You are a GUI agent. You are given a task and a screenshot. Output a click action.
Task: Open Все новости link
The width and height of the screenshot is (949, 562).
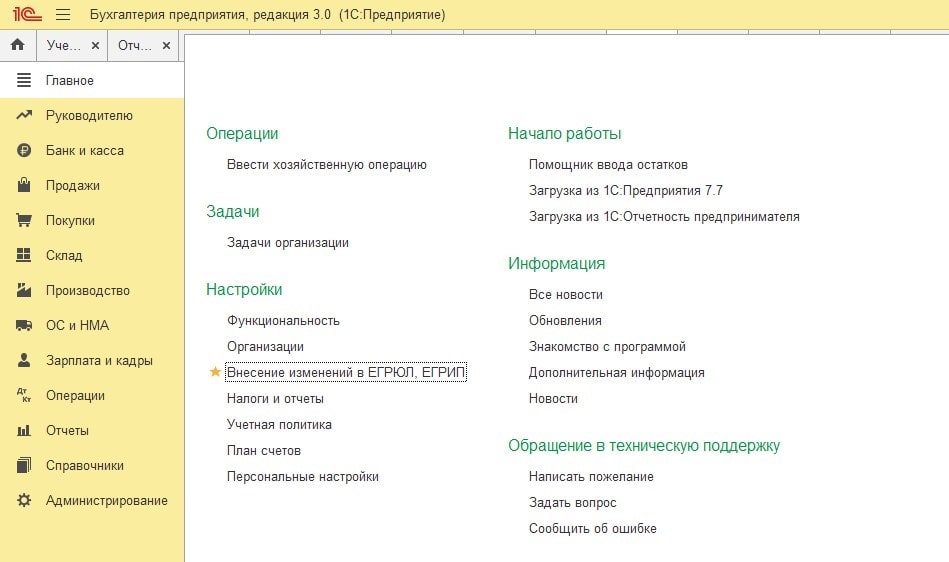[x=566, y=295]
